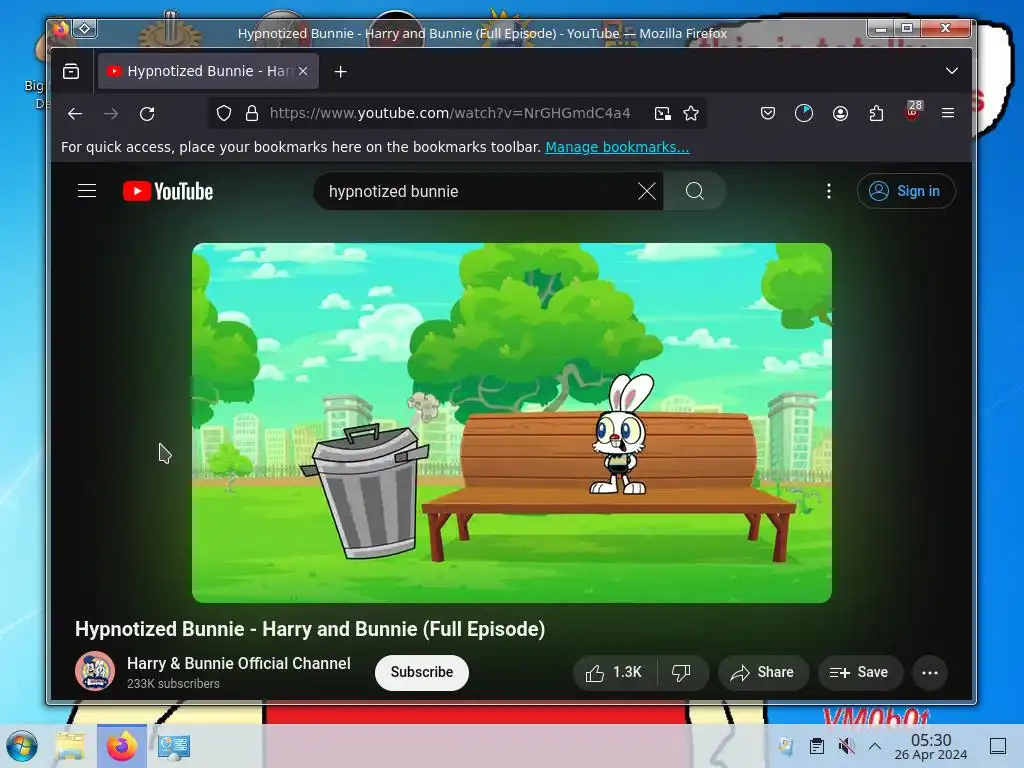Open Firefox application hamburger menu
The height and width of the screenshot is (768, 1024).
[x=948, y=114]
